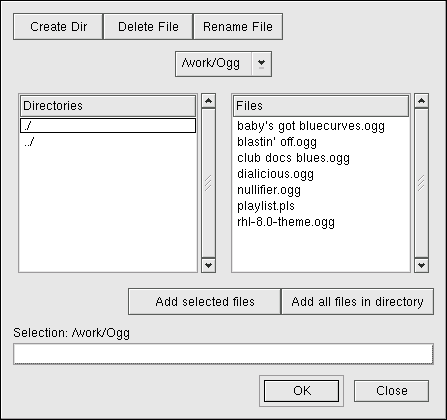This screenshot has width=447, height=420.
Task: Click the Create Dir button
Action: 58,27
